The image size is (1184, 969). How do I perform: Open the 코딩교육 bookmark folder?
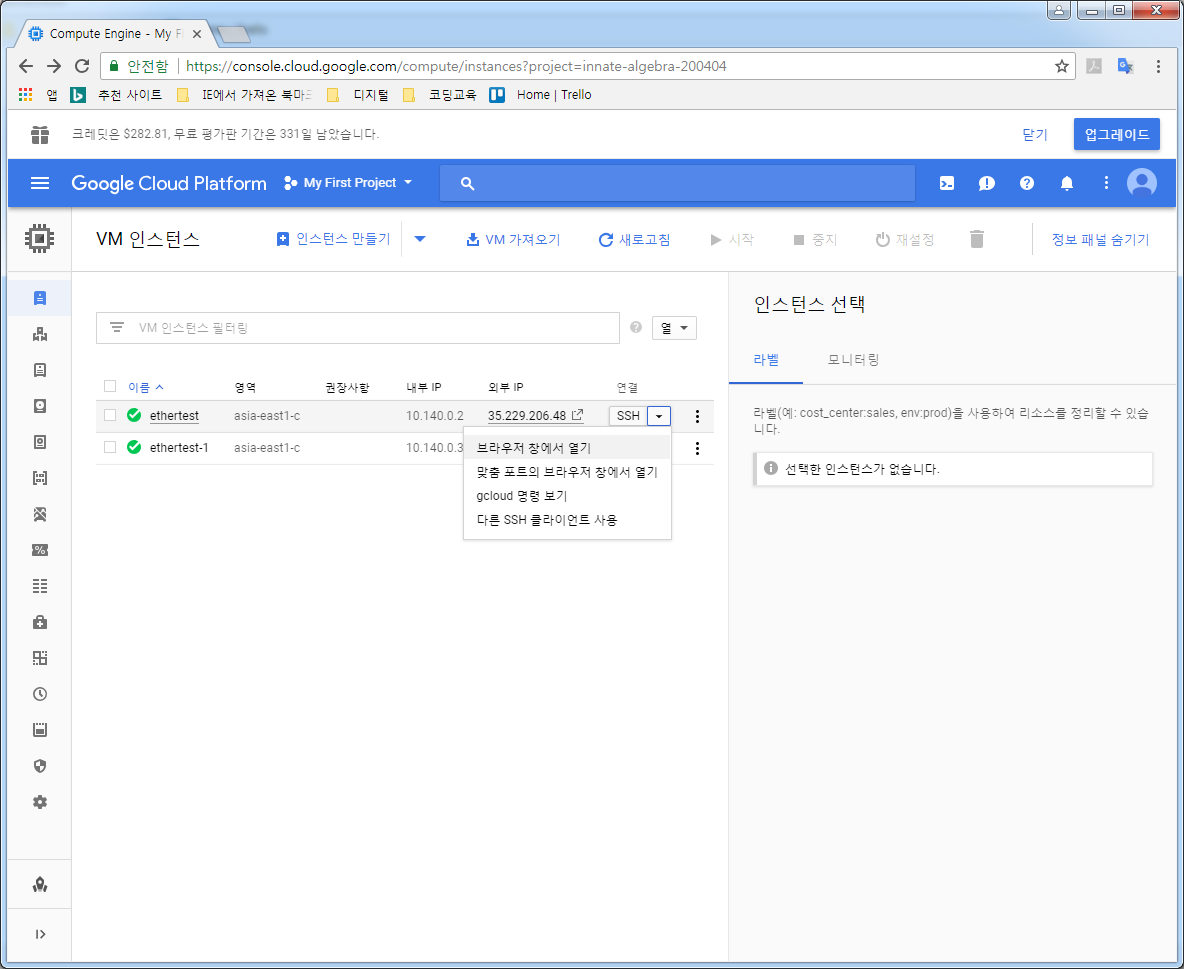tap(440, 95)
